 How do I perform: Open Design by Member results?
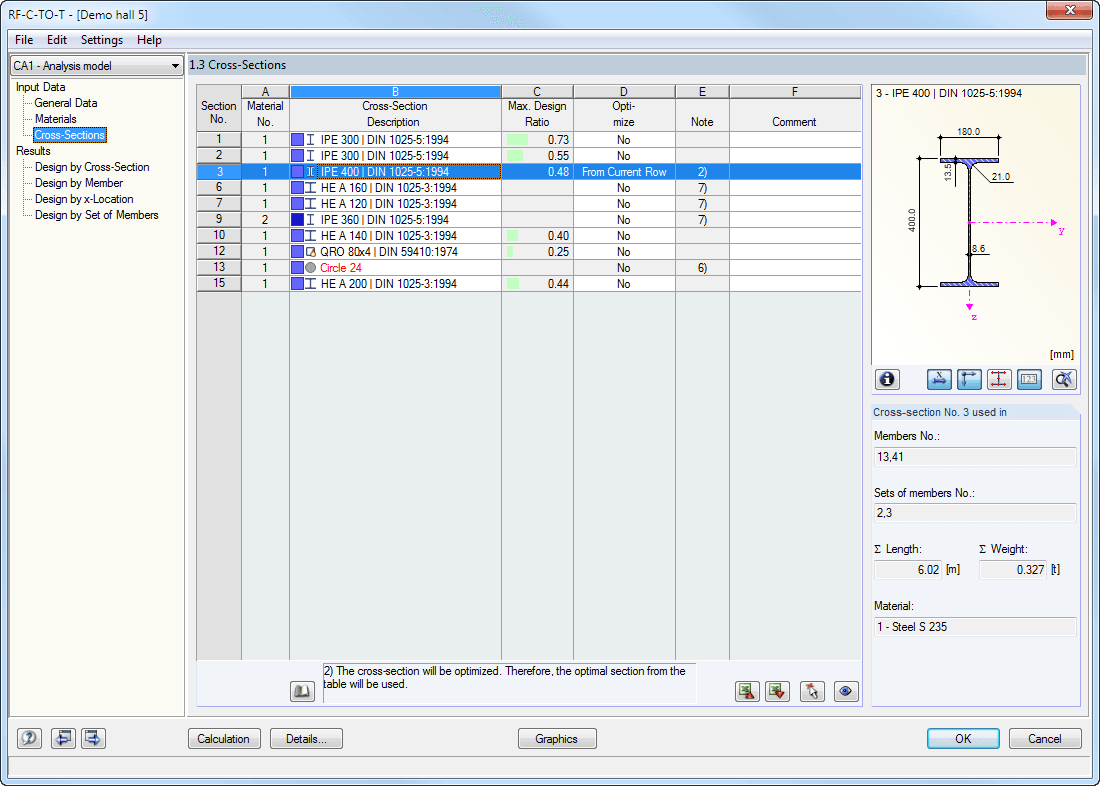click(79, 183)
